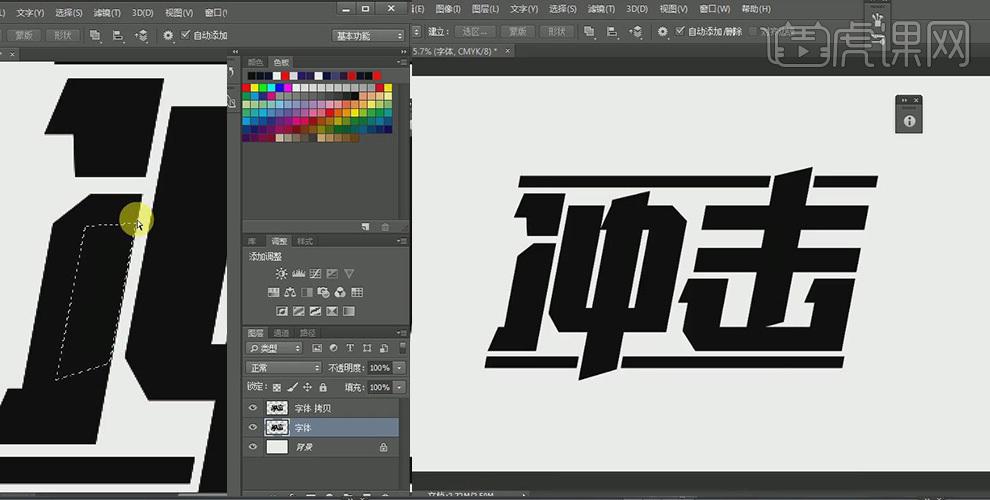Add a Levels adjustment layer
990x500 pixels.
[x=299, y=274]
